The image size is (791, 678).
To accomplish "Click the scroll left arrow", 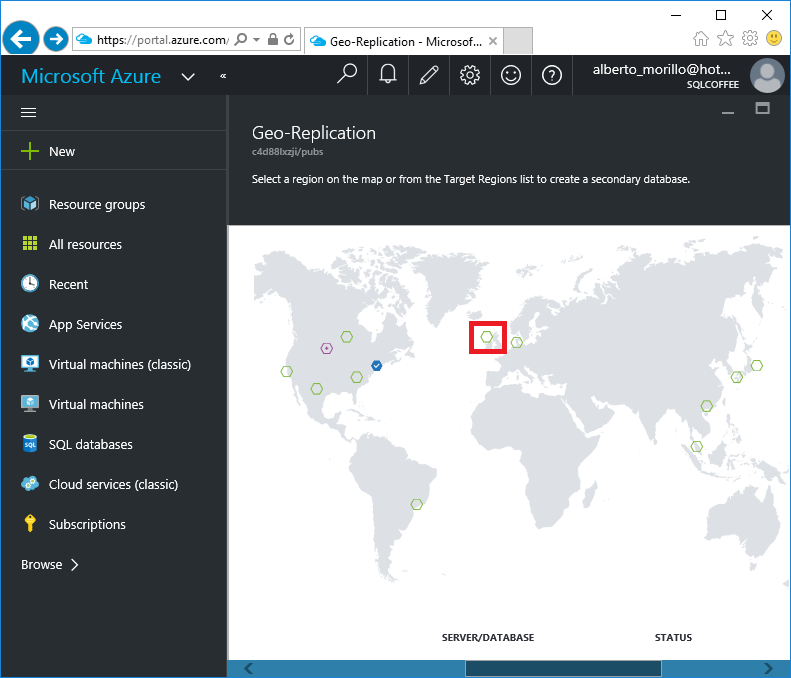I will pyautogui.click(x=248, y=668).
